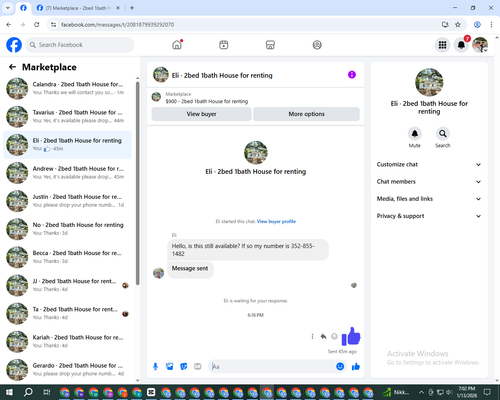Viewport: 500px width, 400px height.
Task: Choose a GIF icon
Action: [x=198, y=367]
